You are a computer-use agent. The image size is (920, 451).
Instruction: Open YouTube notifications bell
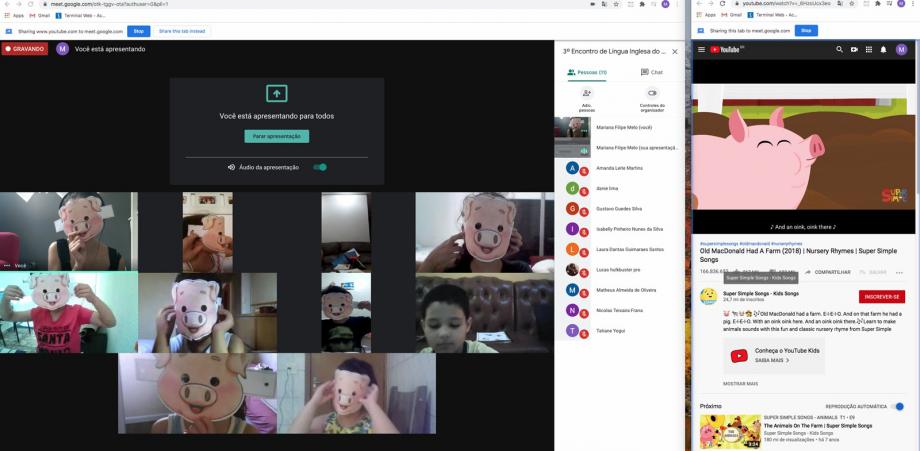(884, 50)
